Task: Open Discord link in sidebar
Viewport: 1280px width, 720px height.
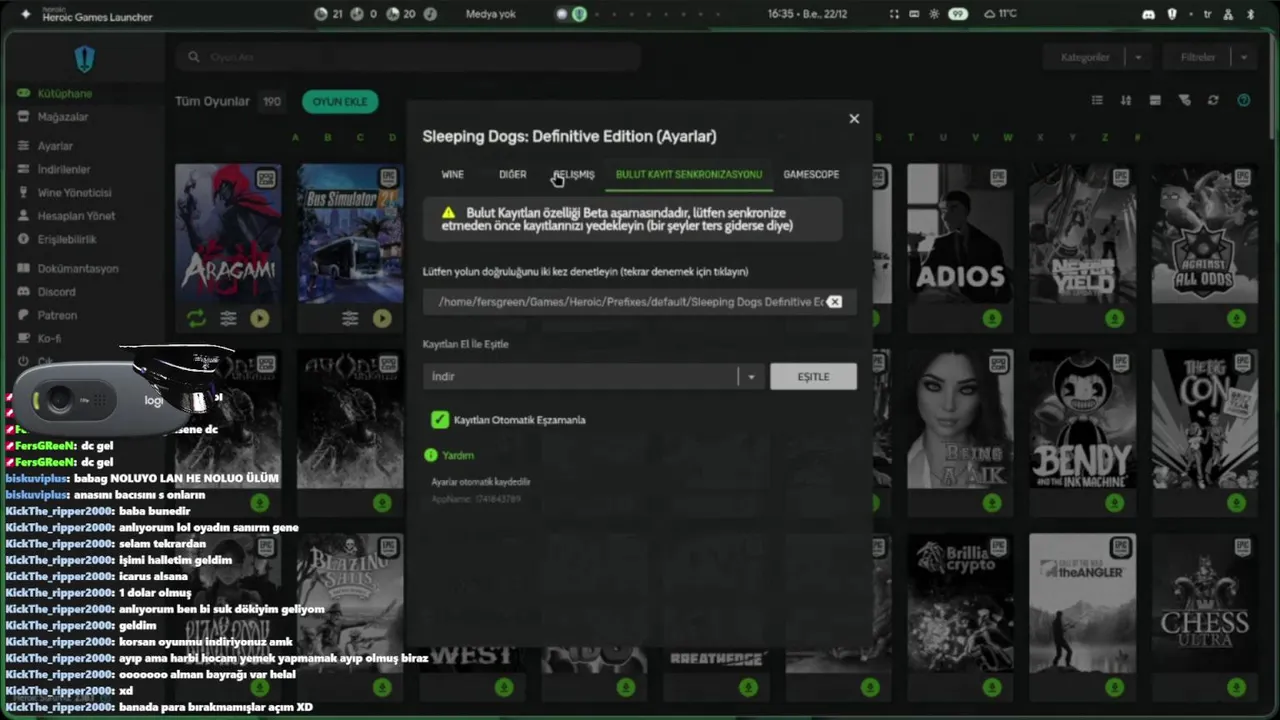Action: click(x=56, y=291)
